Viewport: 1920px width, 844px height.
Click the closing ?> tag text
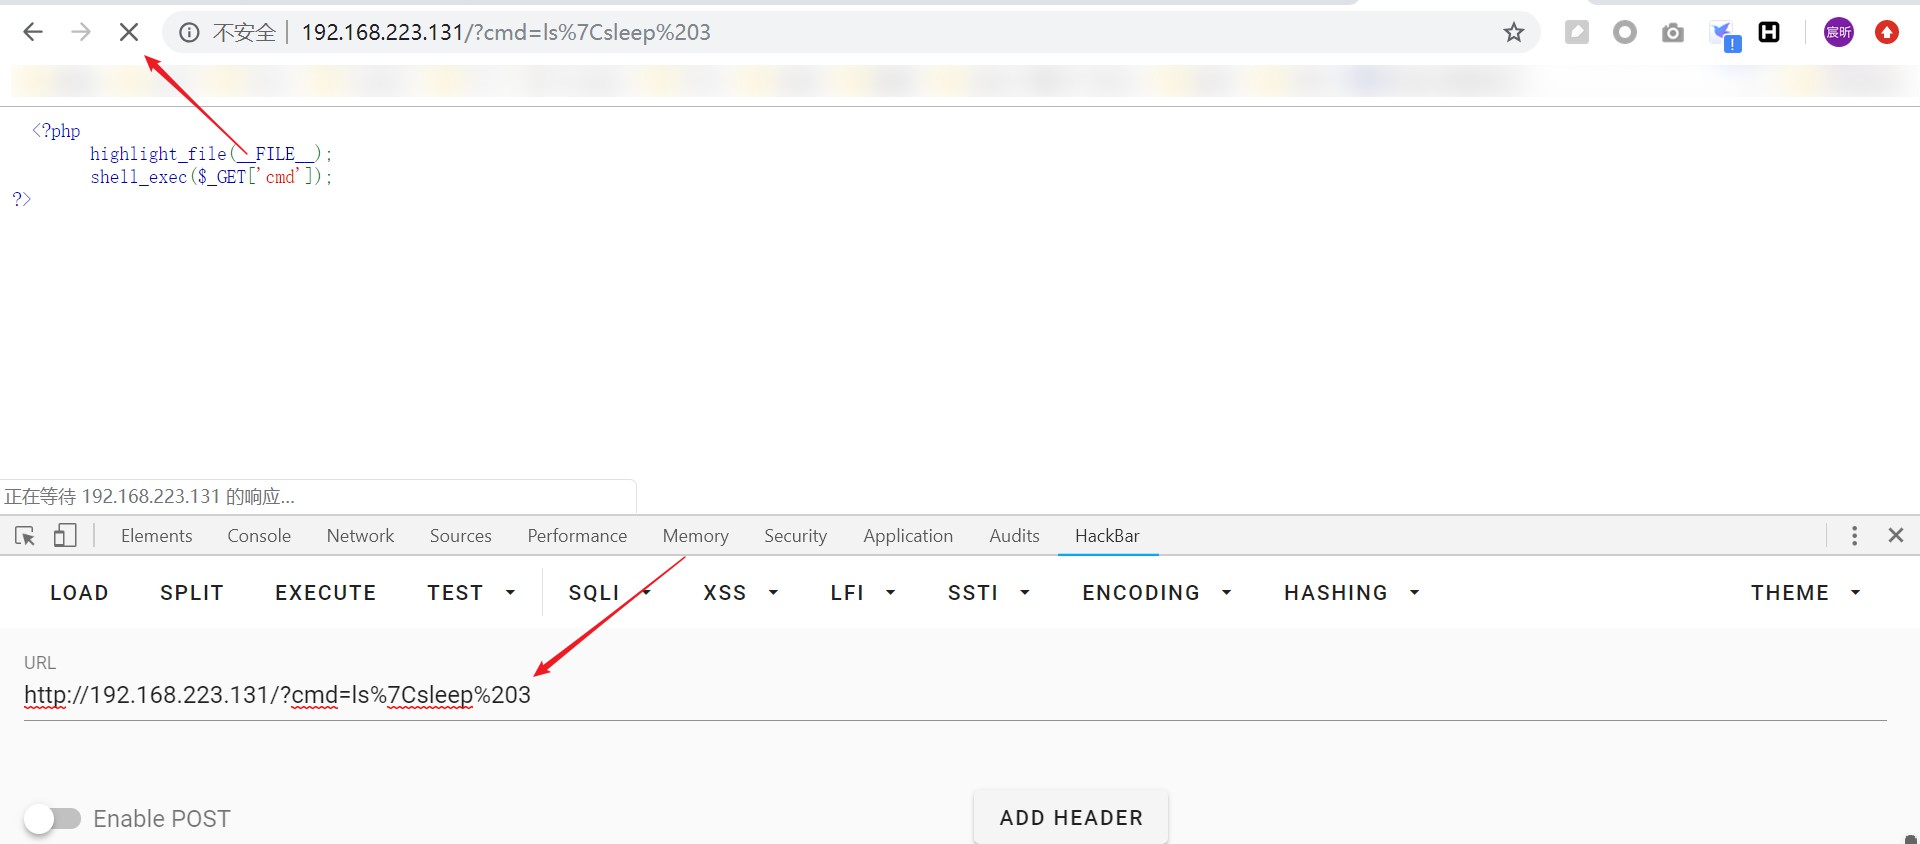pos(21,199)
